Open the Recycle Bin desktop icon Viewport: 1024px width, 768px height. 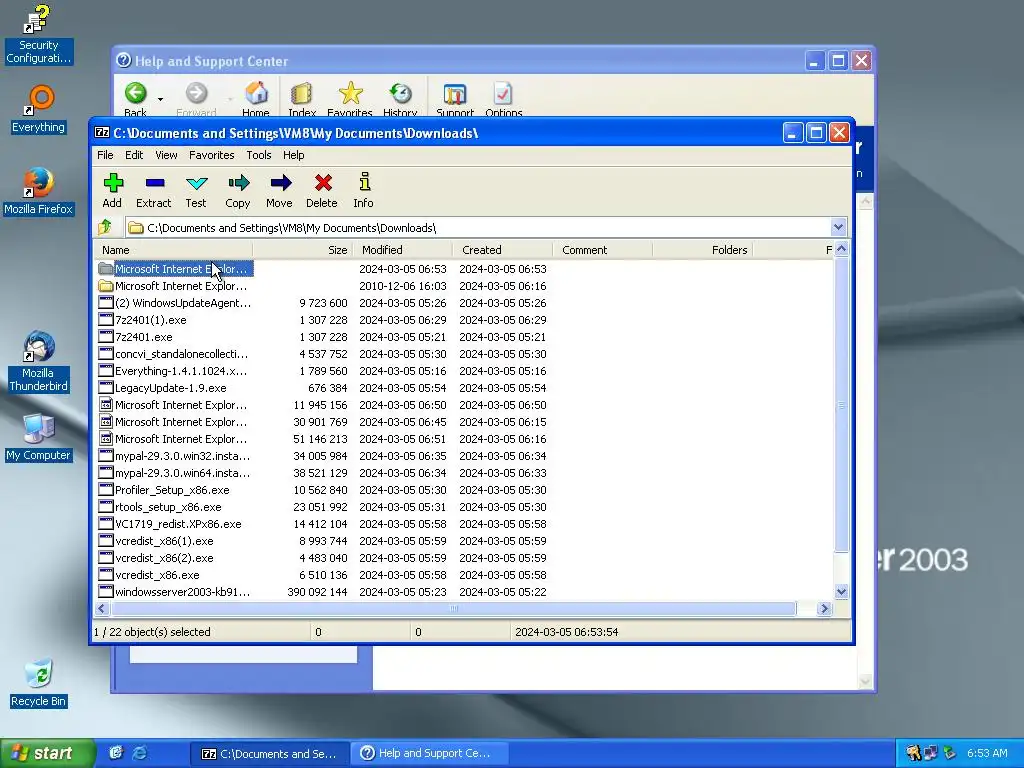click(39, 682)
